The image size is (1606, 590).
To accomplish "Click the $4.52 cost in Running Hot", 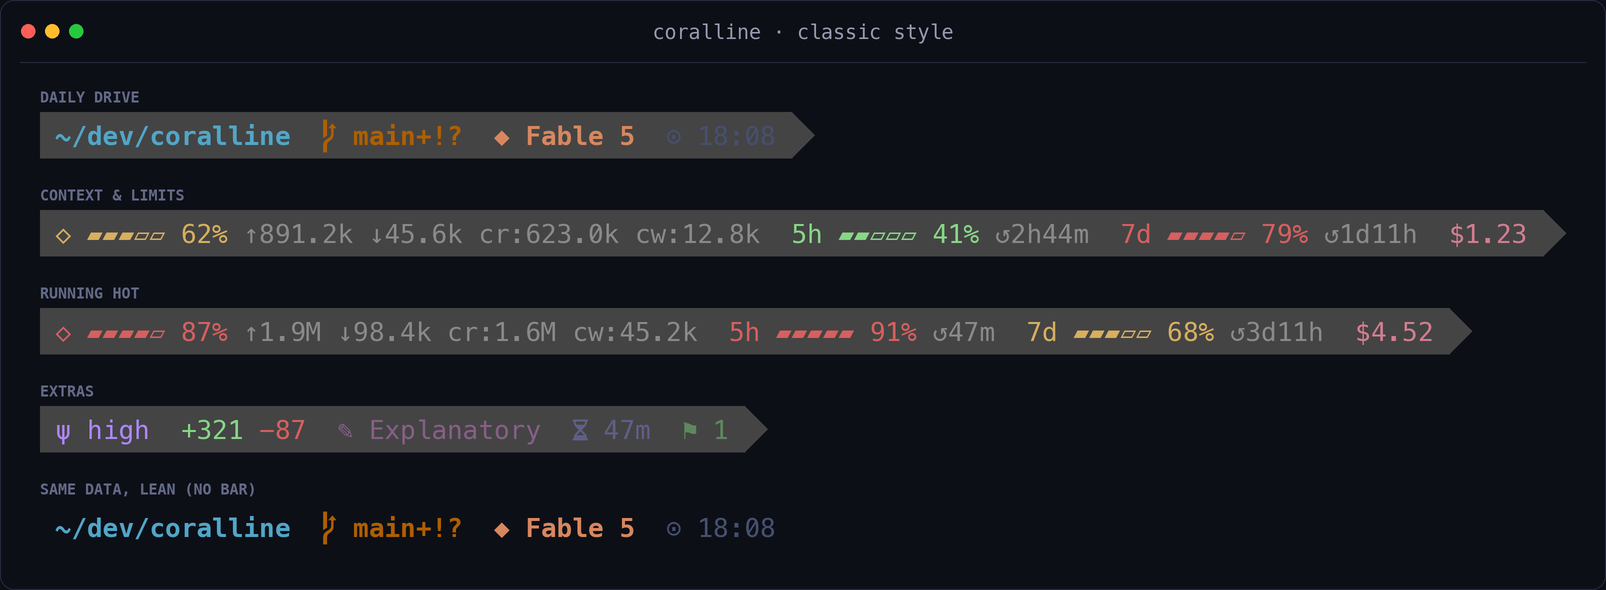I will click(x=1394, y=332).
